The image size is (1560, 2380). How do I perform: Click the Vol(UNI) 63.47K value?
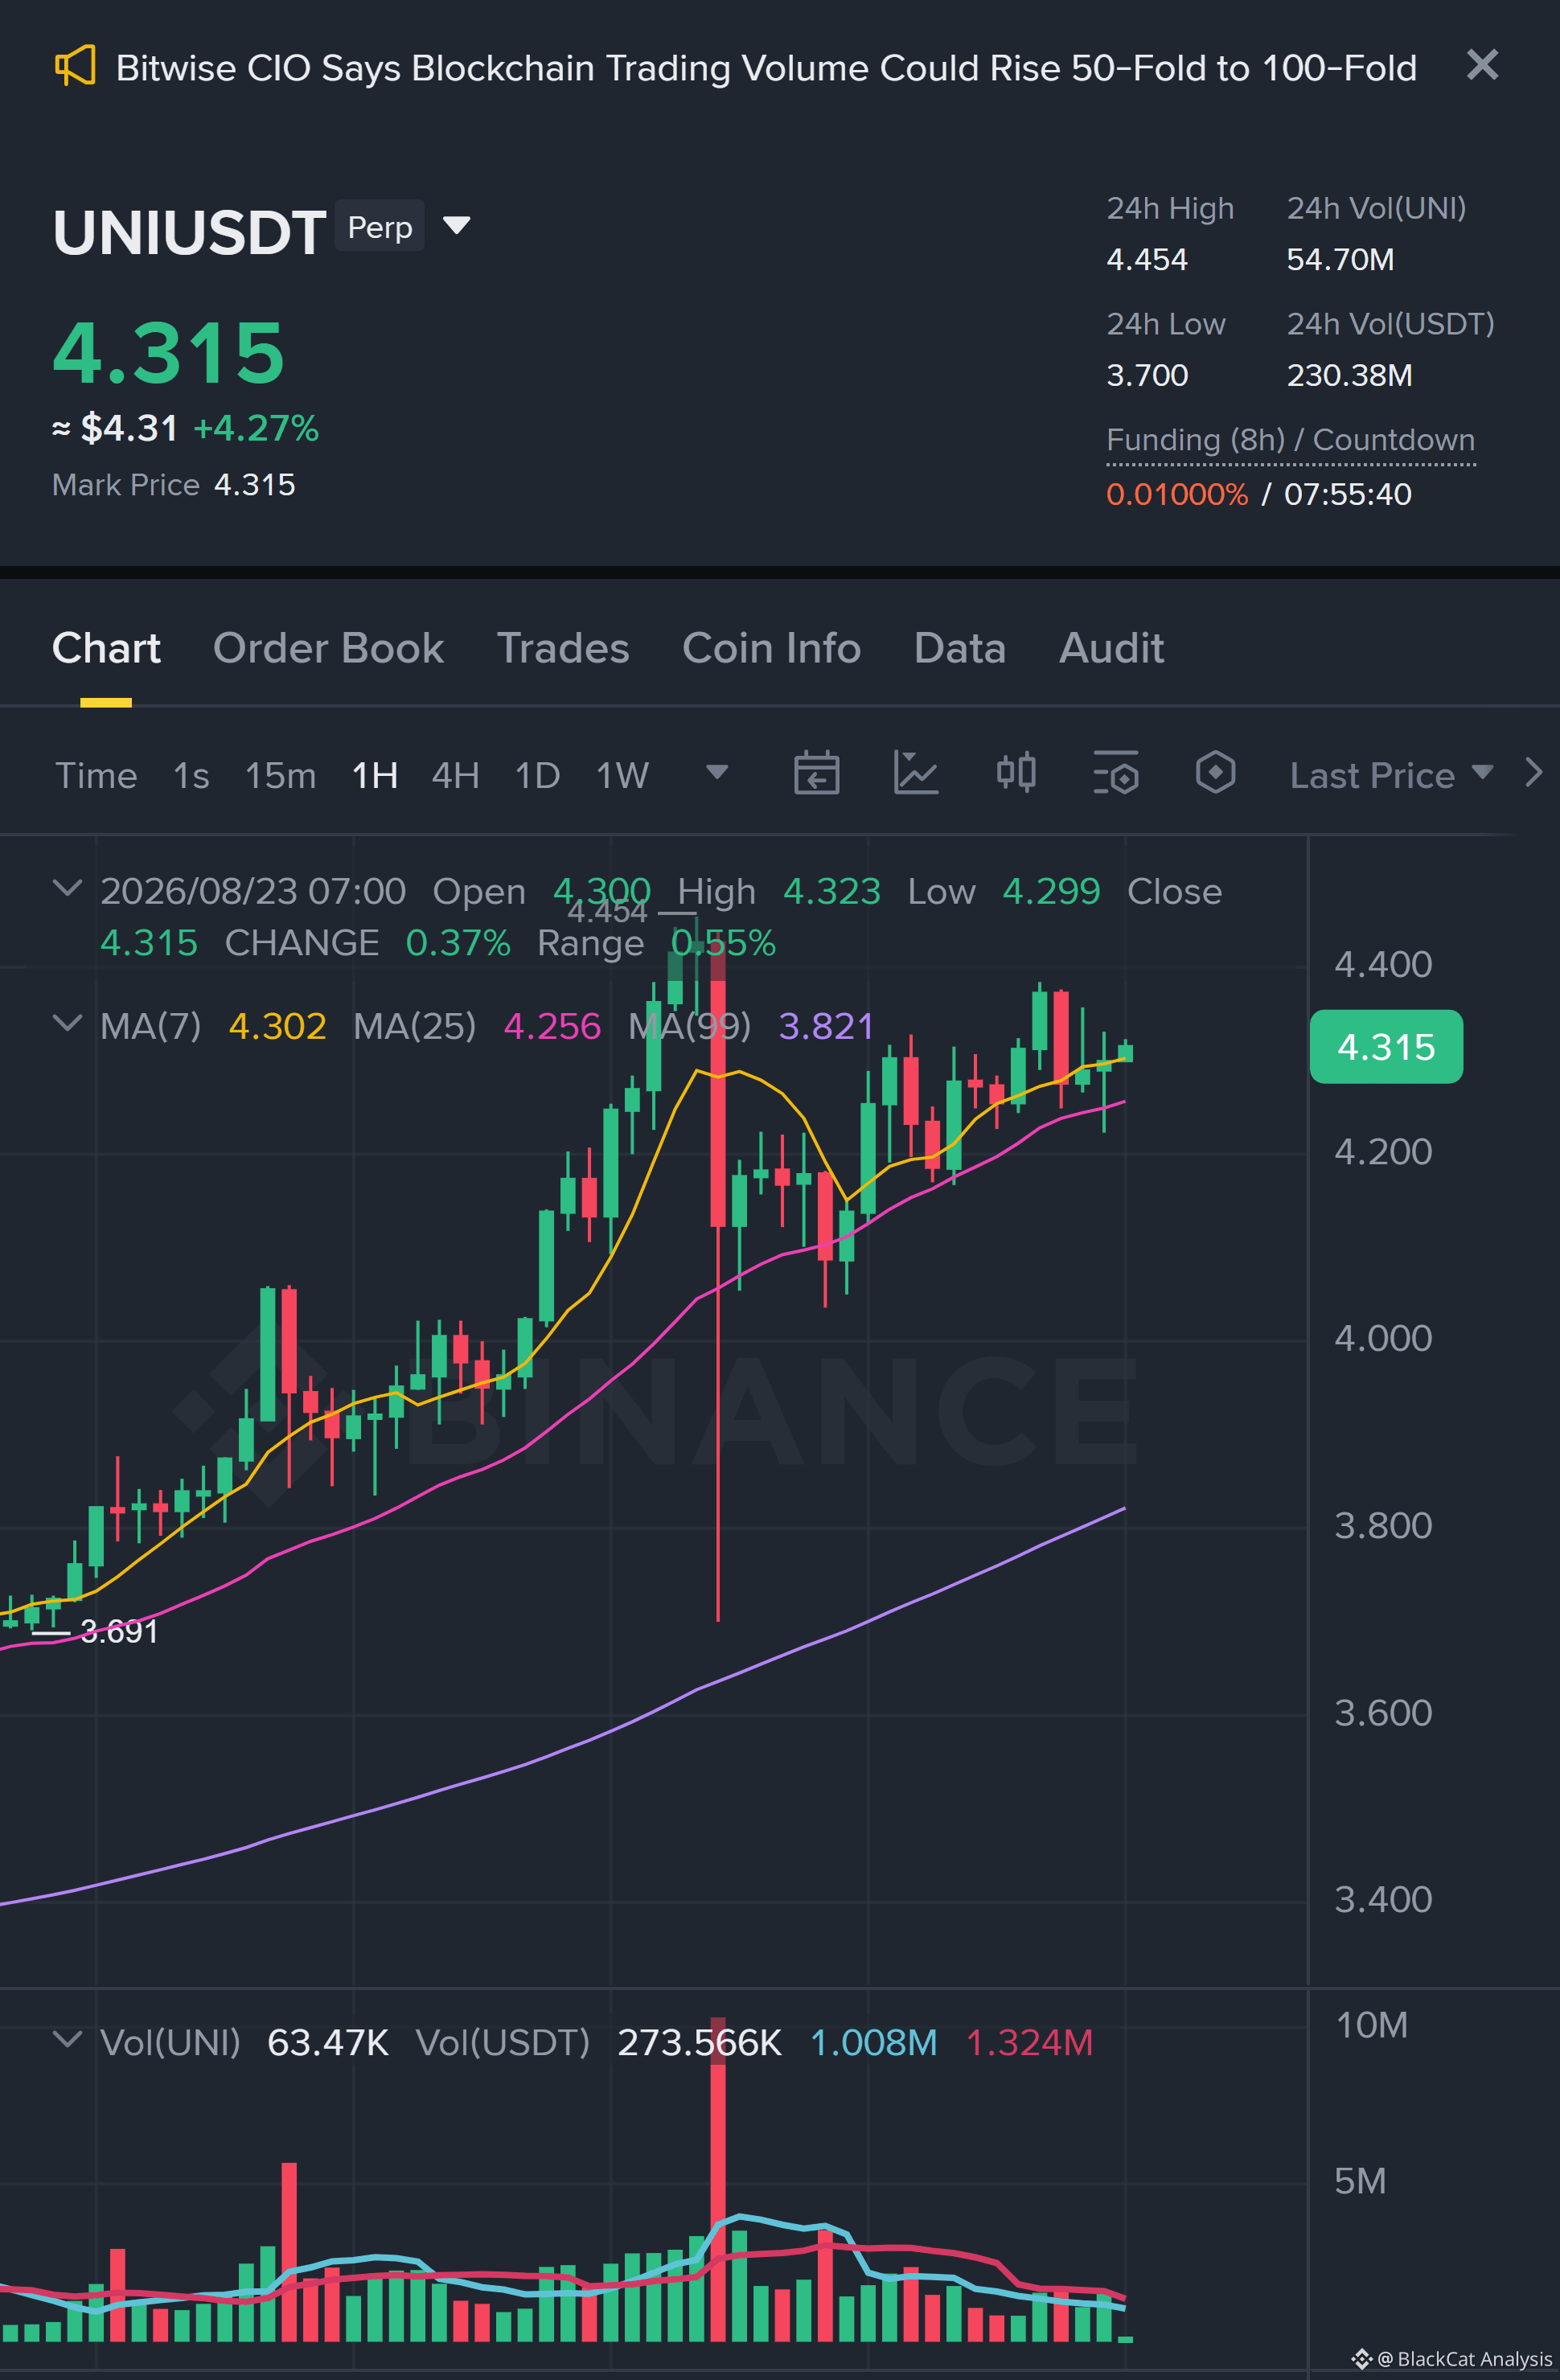click(x=328, y=2043)
